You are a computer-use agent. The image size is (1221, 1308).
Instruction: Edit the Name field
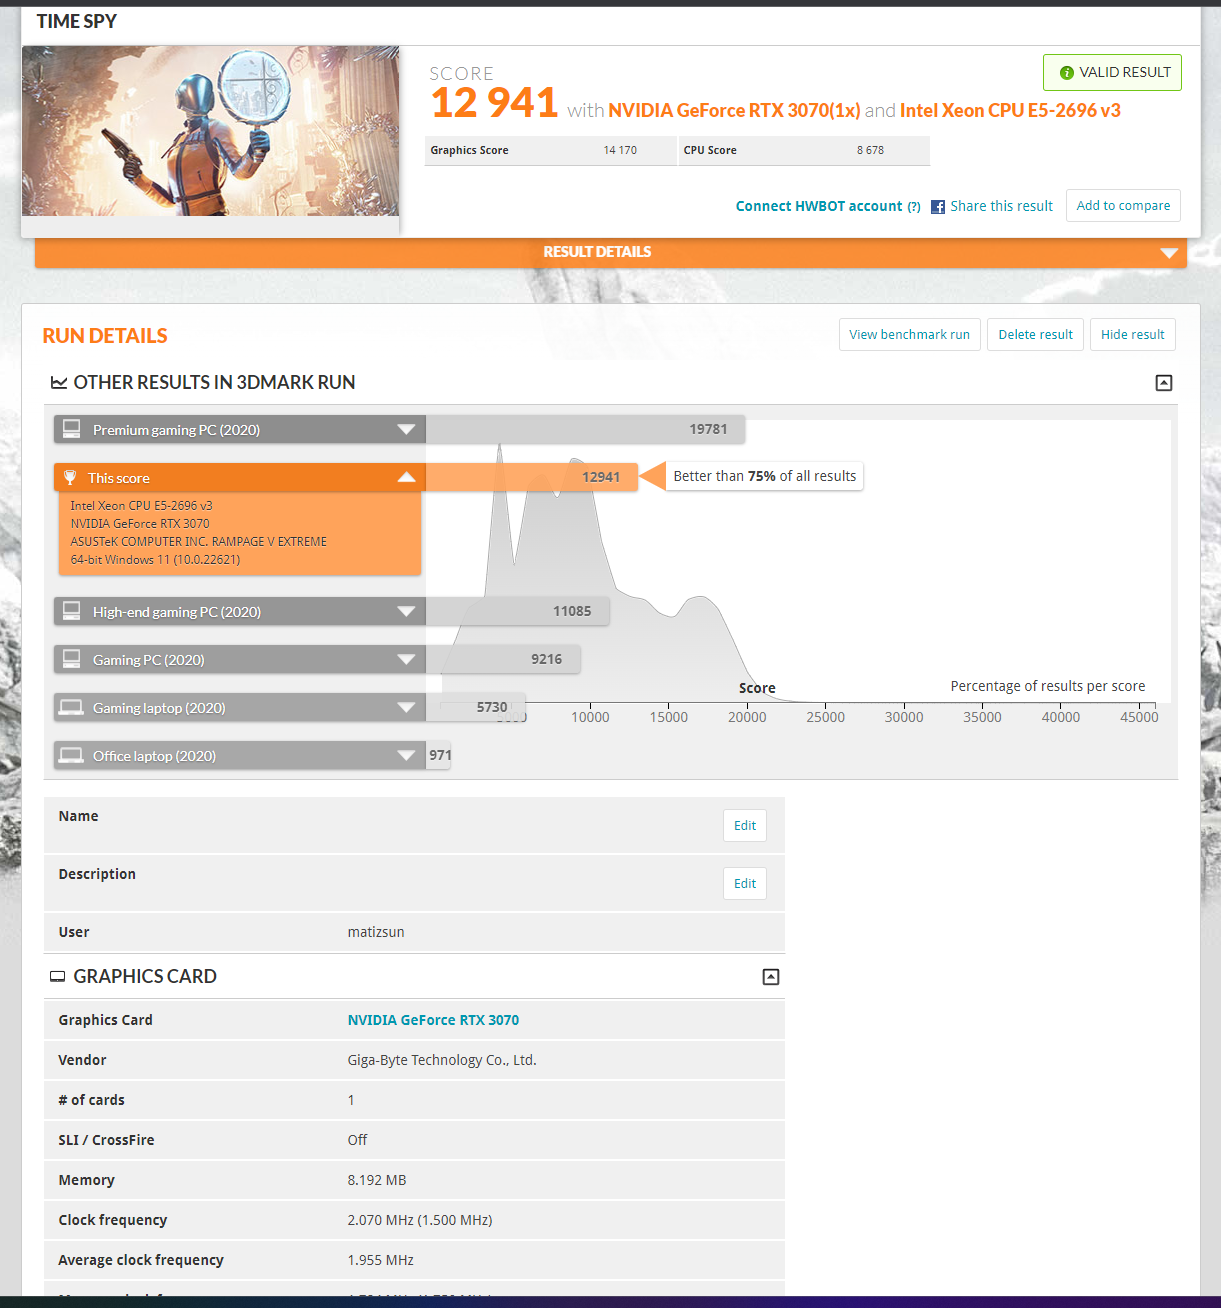[745, 826]
